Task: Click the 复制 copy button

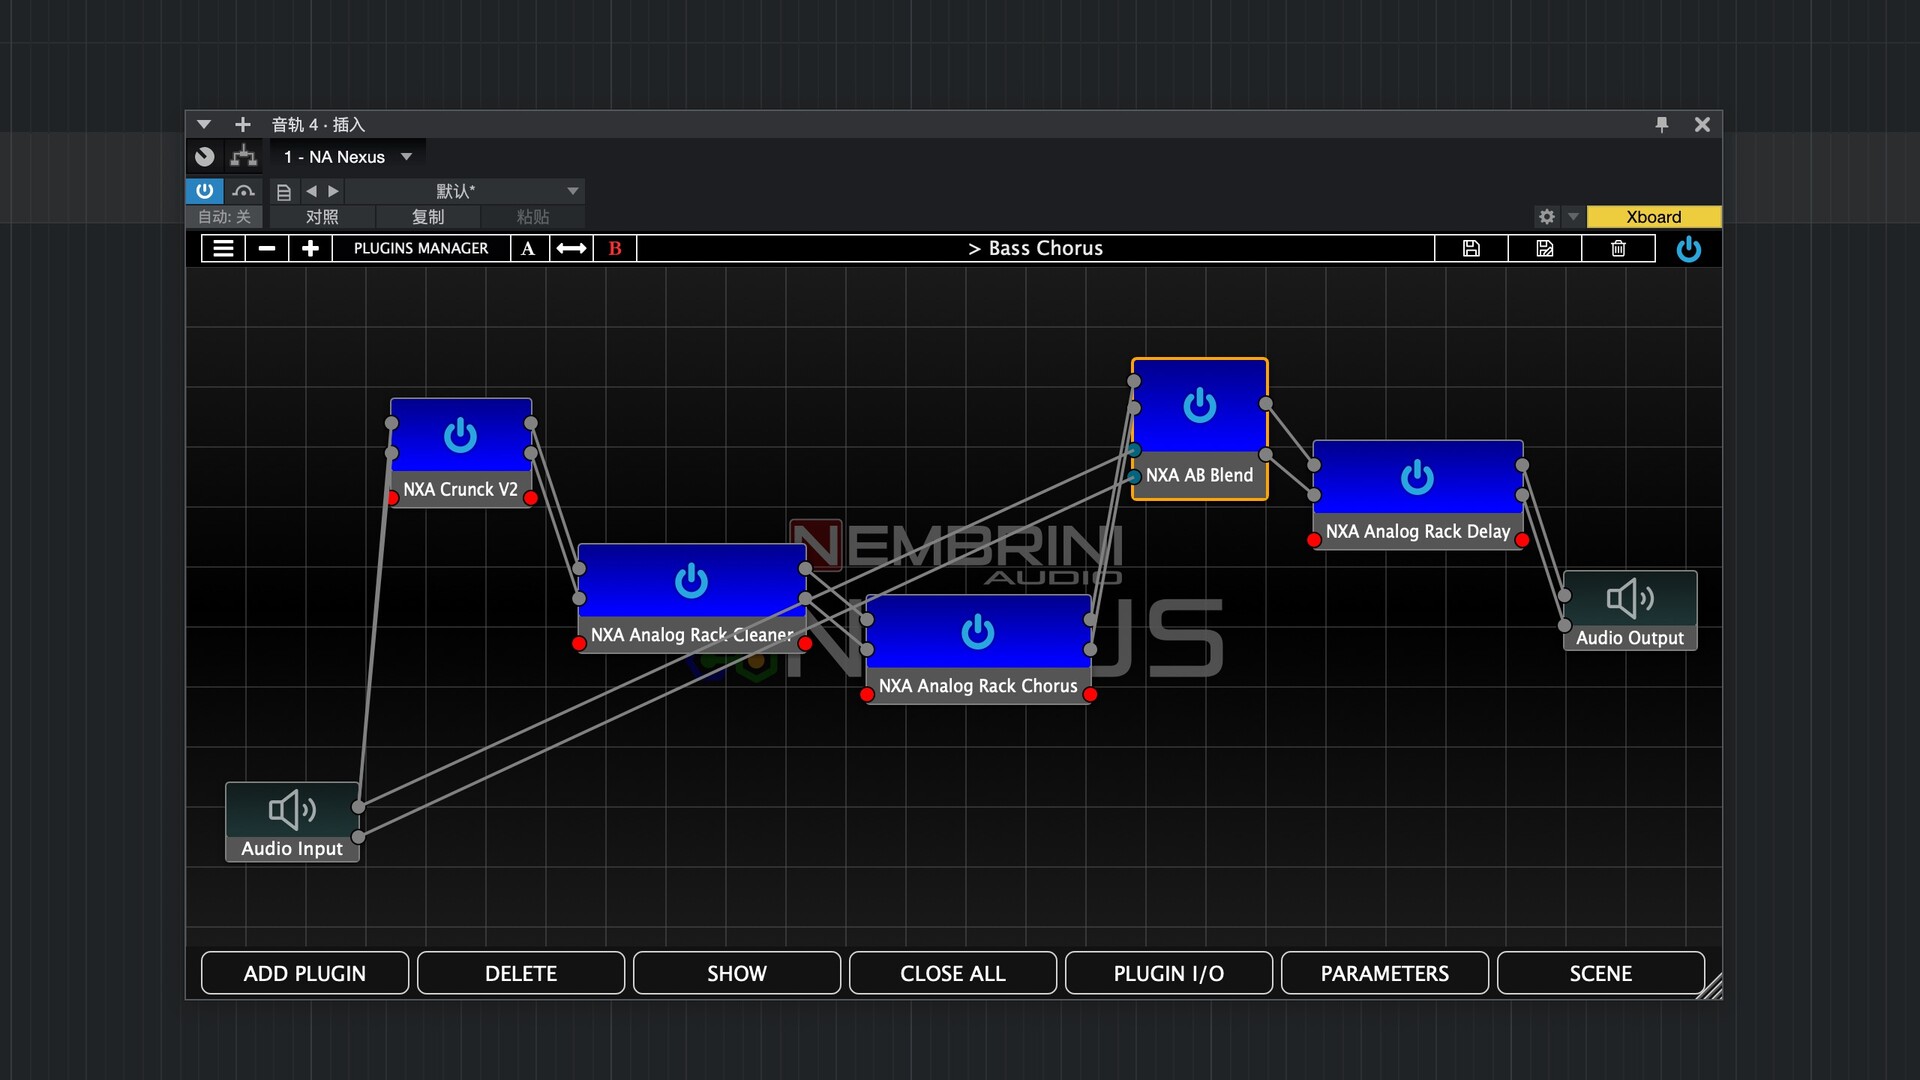Action: pos(428,217)
